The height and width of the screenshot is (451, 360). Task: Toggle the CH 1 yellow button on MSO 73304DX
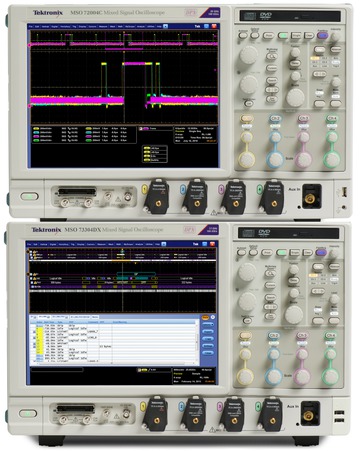245,335
